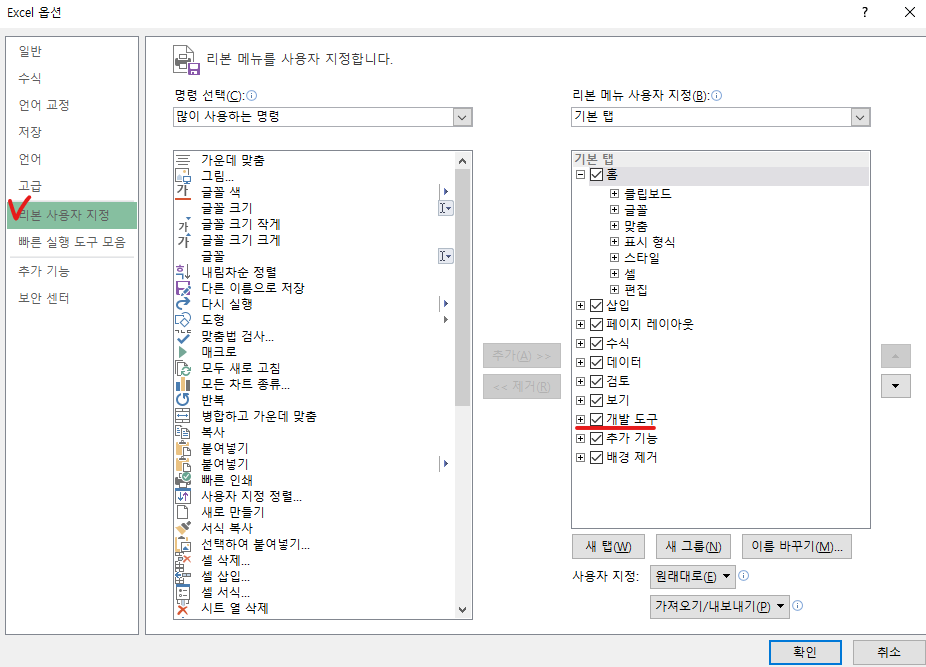Click the 반복 repeat icon
926x667 pixels.
pos(183,400)
